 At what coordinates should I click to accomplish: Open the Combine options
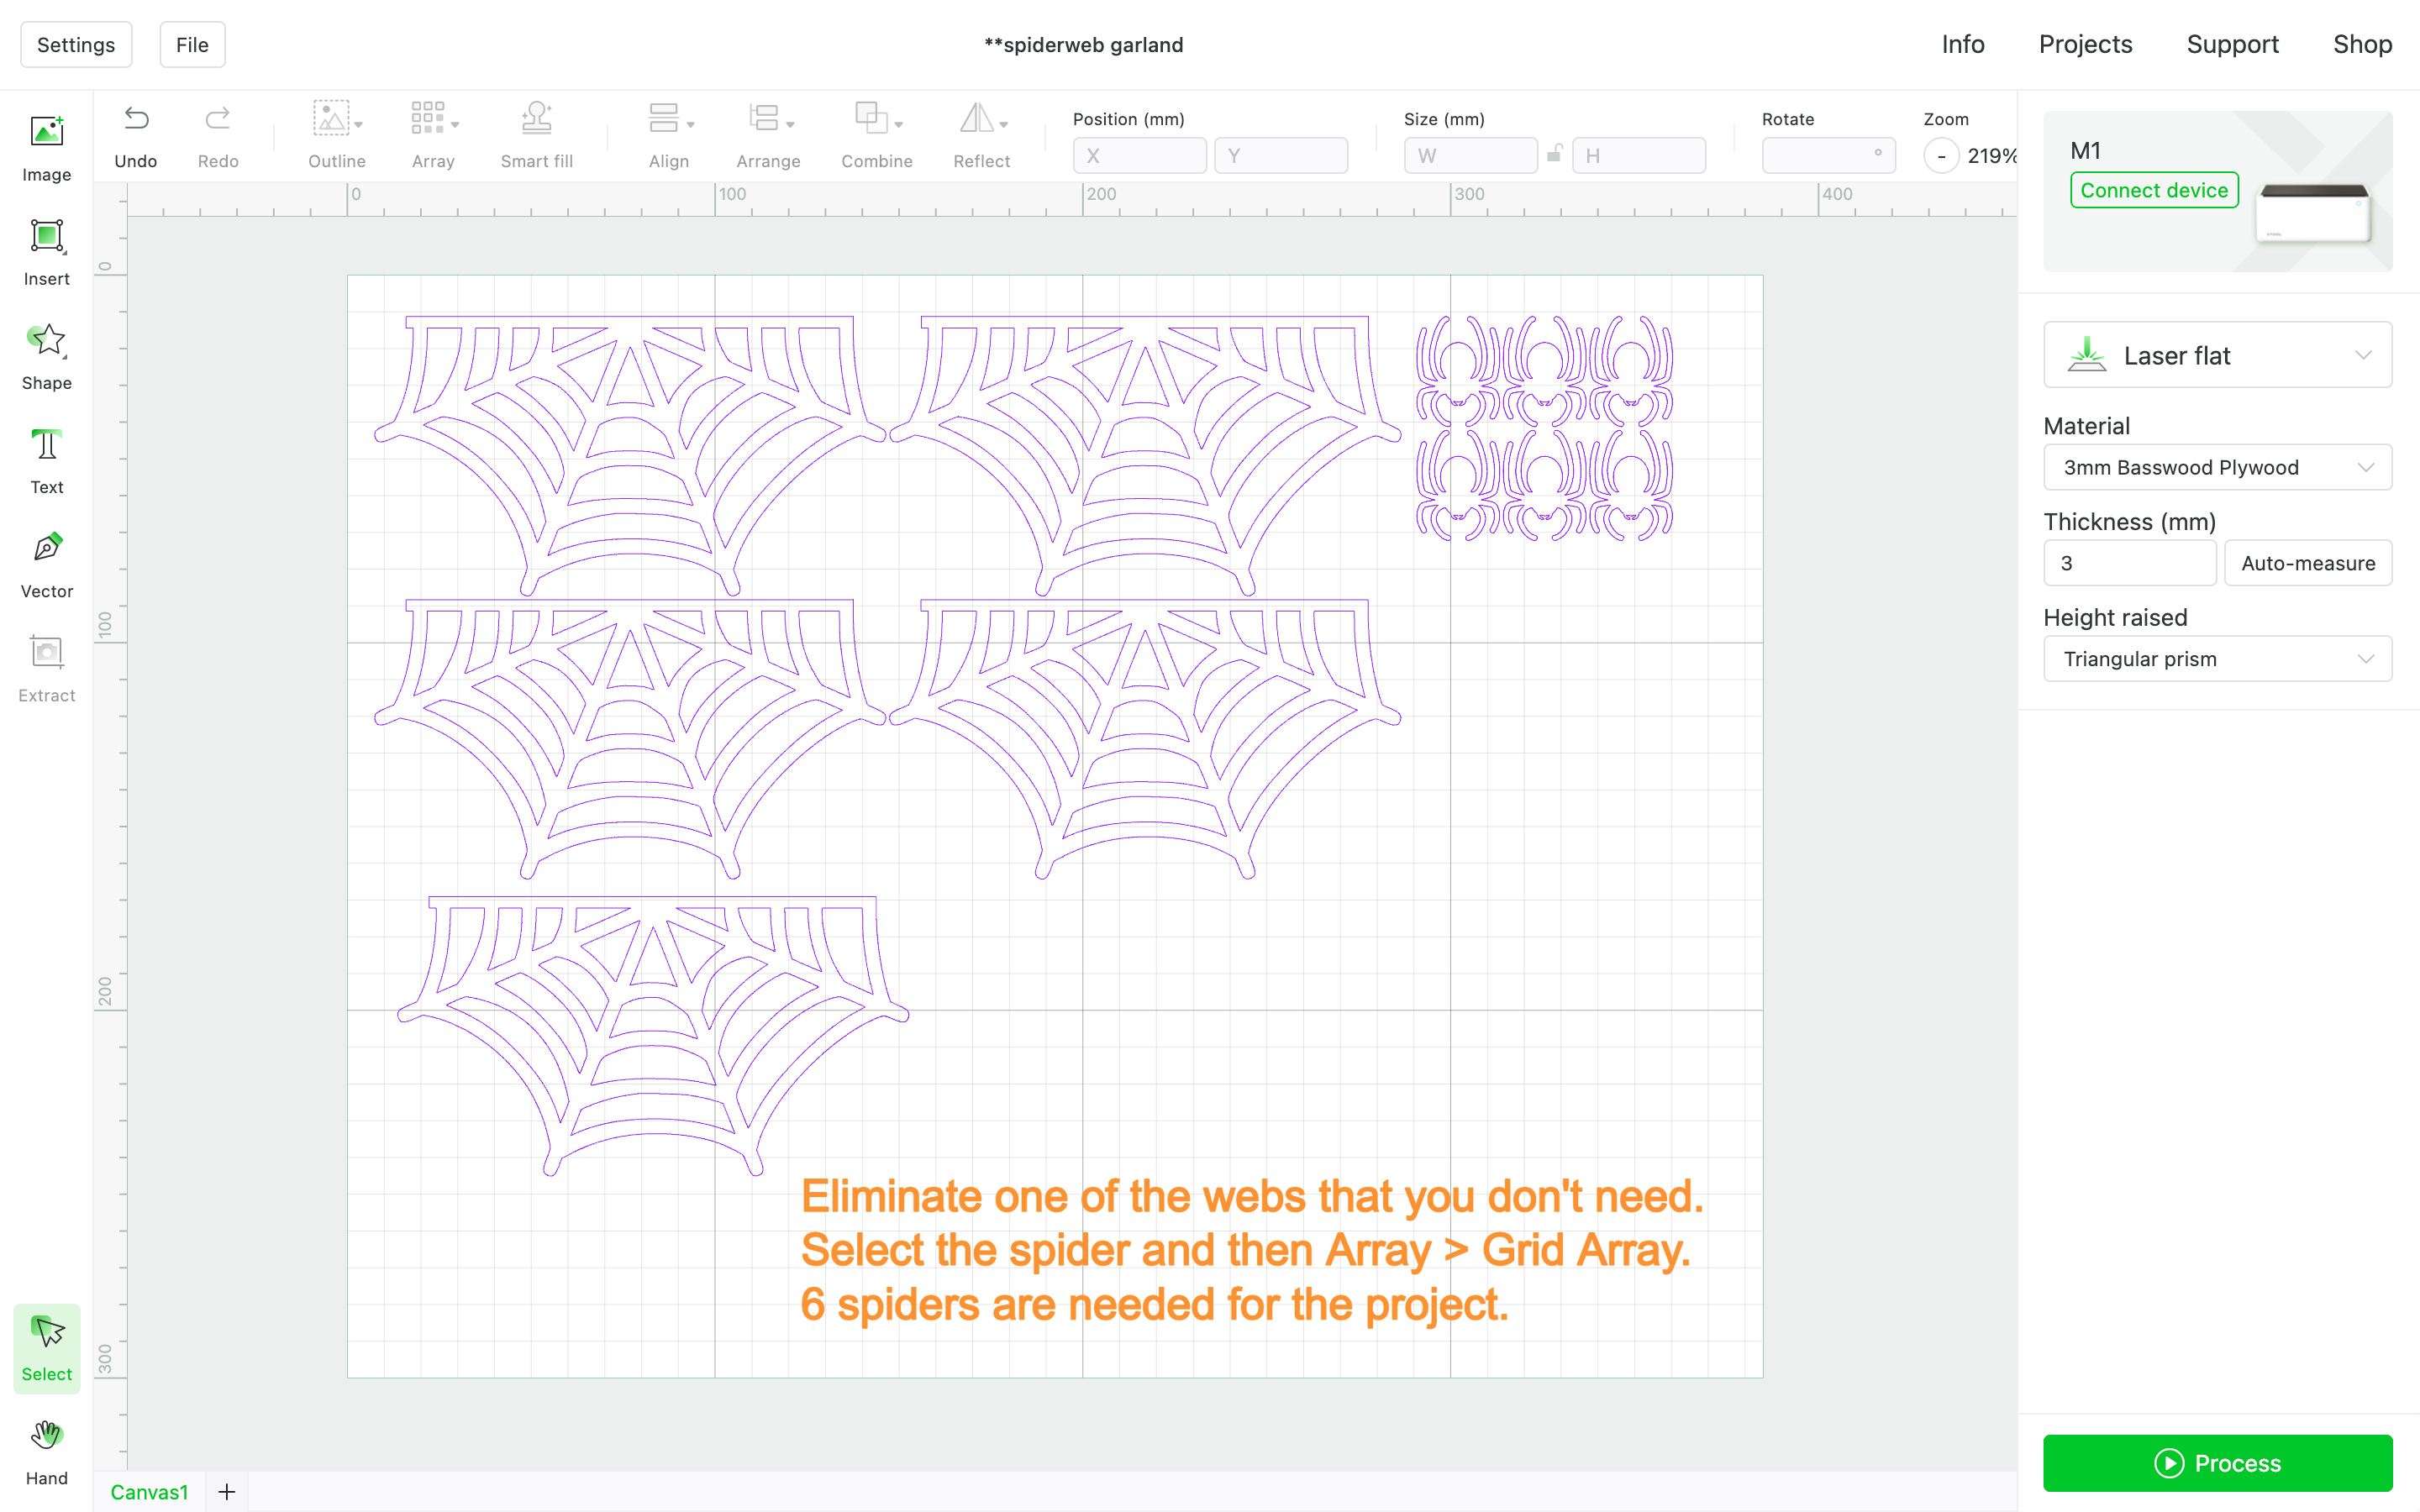point(877,136)
